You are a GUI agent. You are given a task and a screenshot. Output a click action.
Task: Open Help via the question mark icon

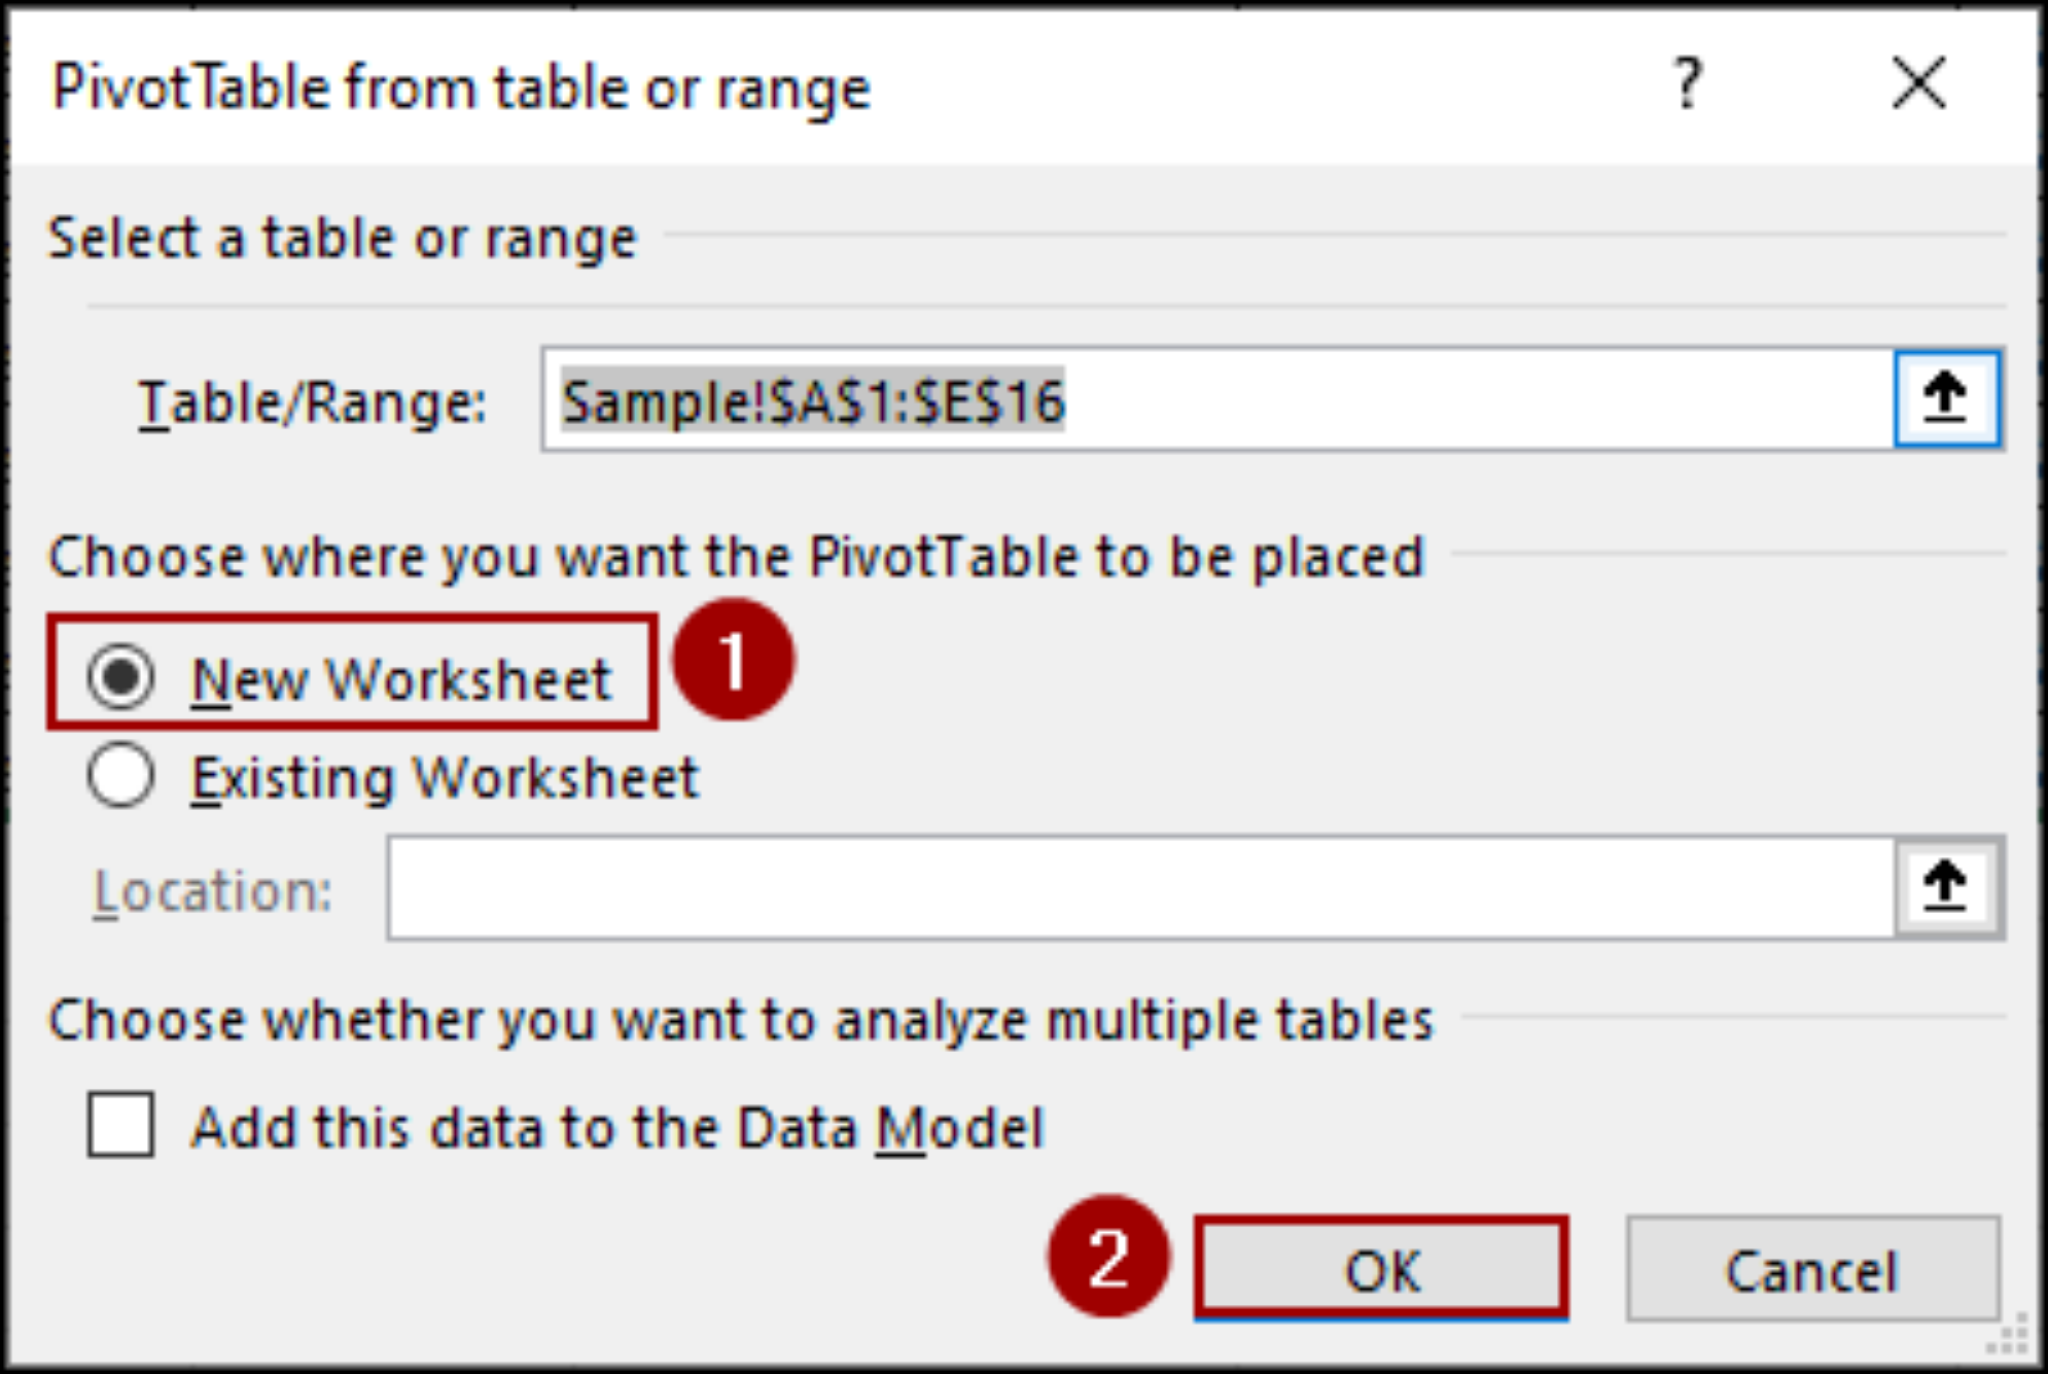point(1688,85)
